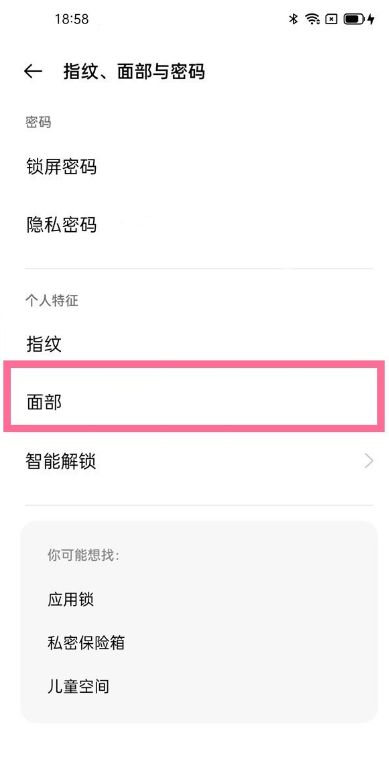
Task: Follow the 儿童空间 suggestion link
Action: 78,686
